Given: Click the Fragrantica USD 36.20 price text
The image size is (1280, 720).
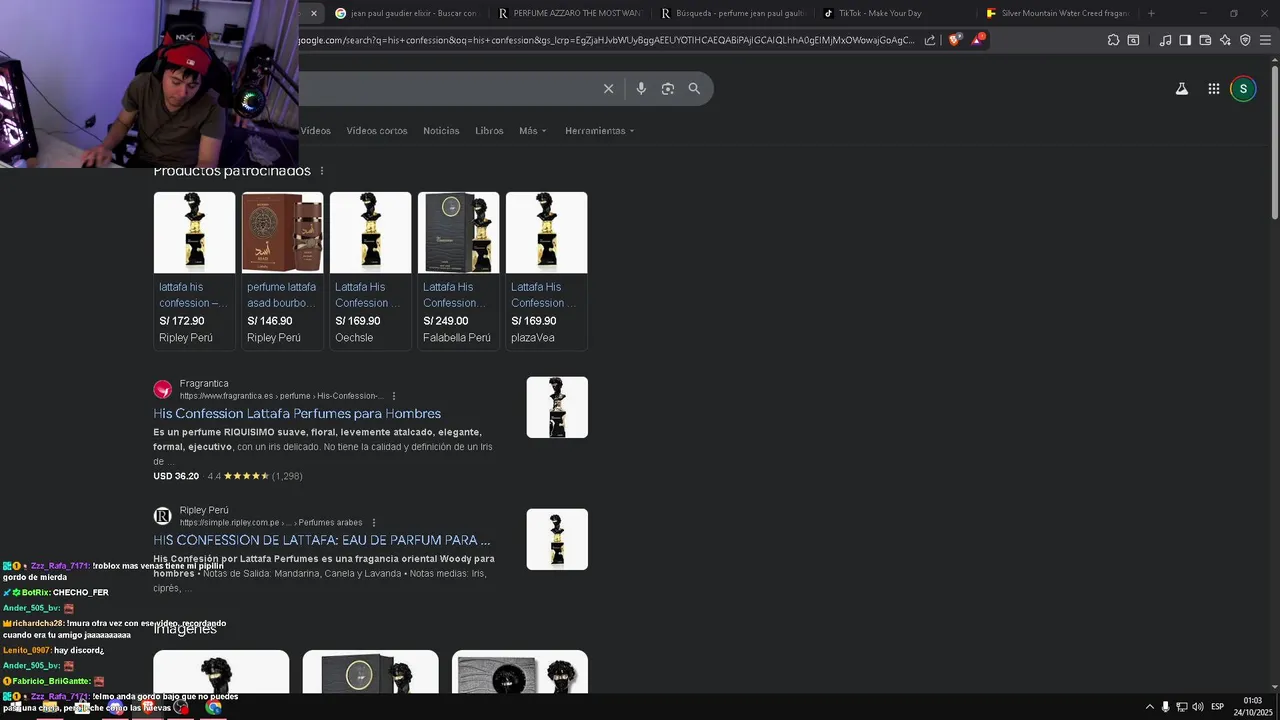Looking at the screenshot, I should (x=176, y=476).
